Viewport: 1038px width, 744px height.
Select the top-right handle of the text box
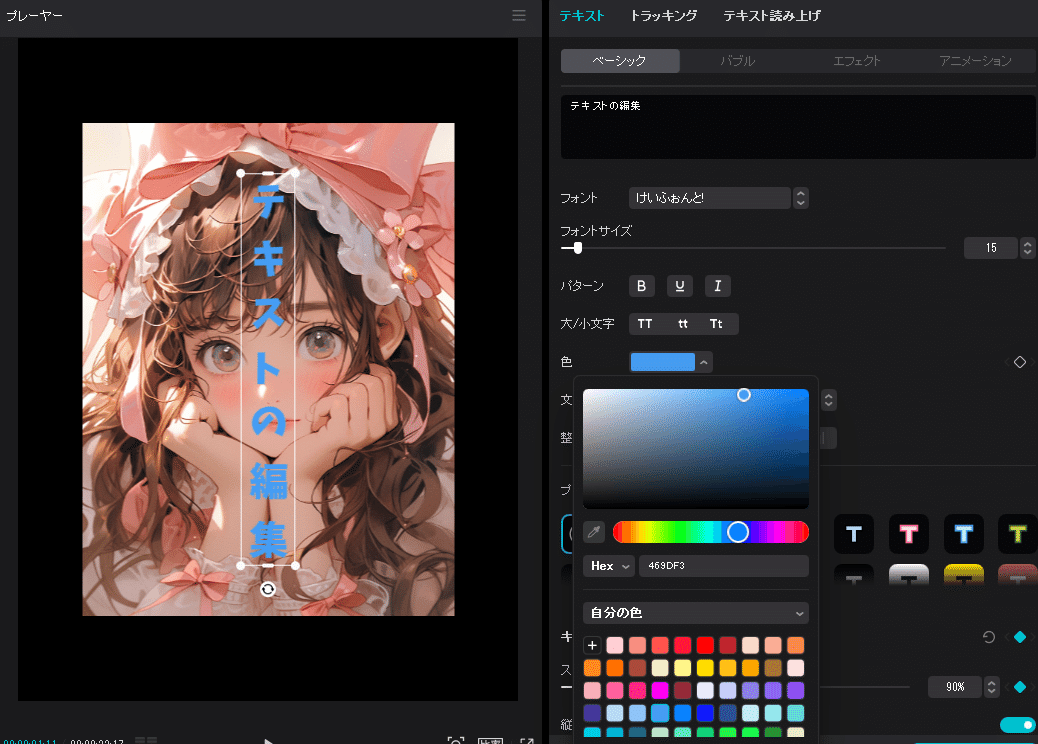[295, 173]
